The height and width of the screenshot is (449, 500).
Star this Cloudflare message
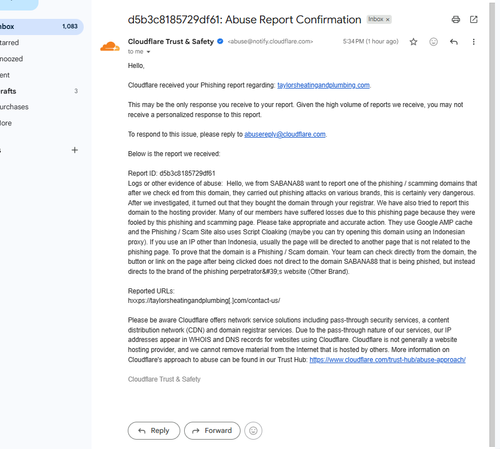click(413, 42)
